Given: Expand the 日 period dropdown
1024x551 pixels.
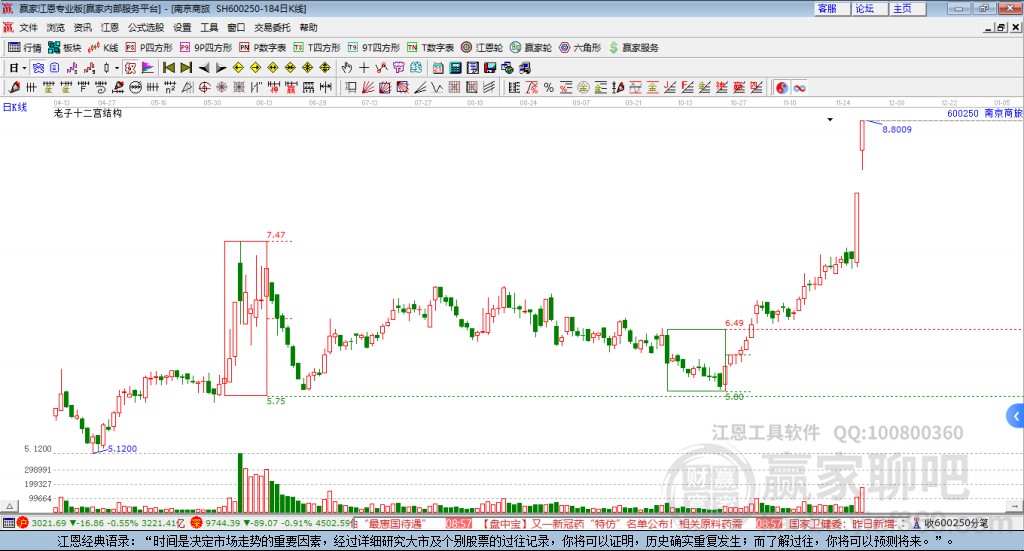Looking at the screenshot, I should [x=24, y=68].
